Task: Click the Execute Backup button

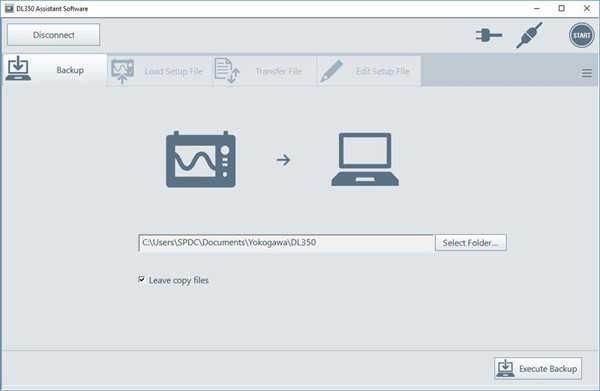Action: [538, 368]
